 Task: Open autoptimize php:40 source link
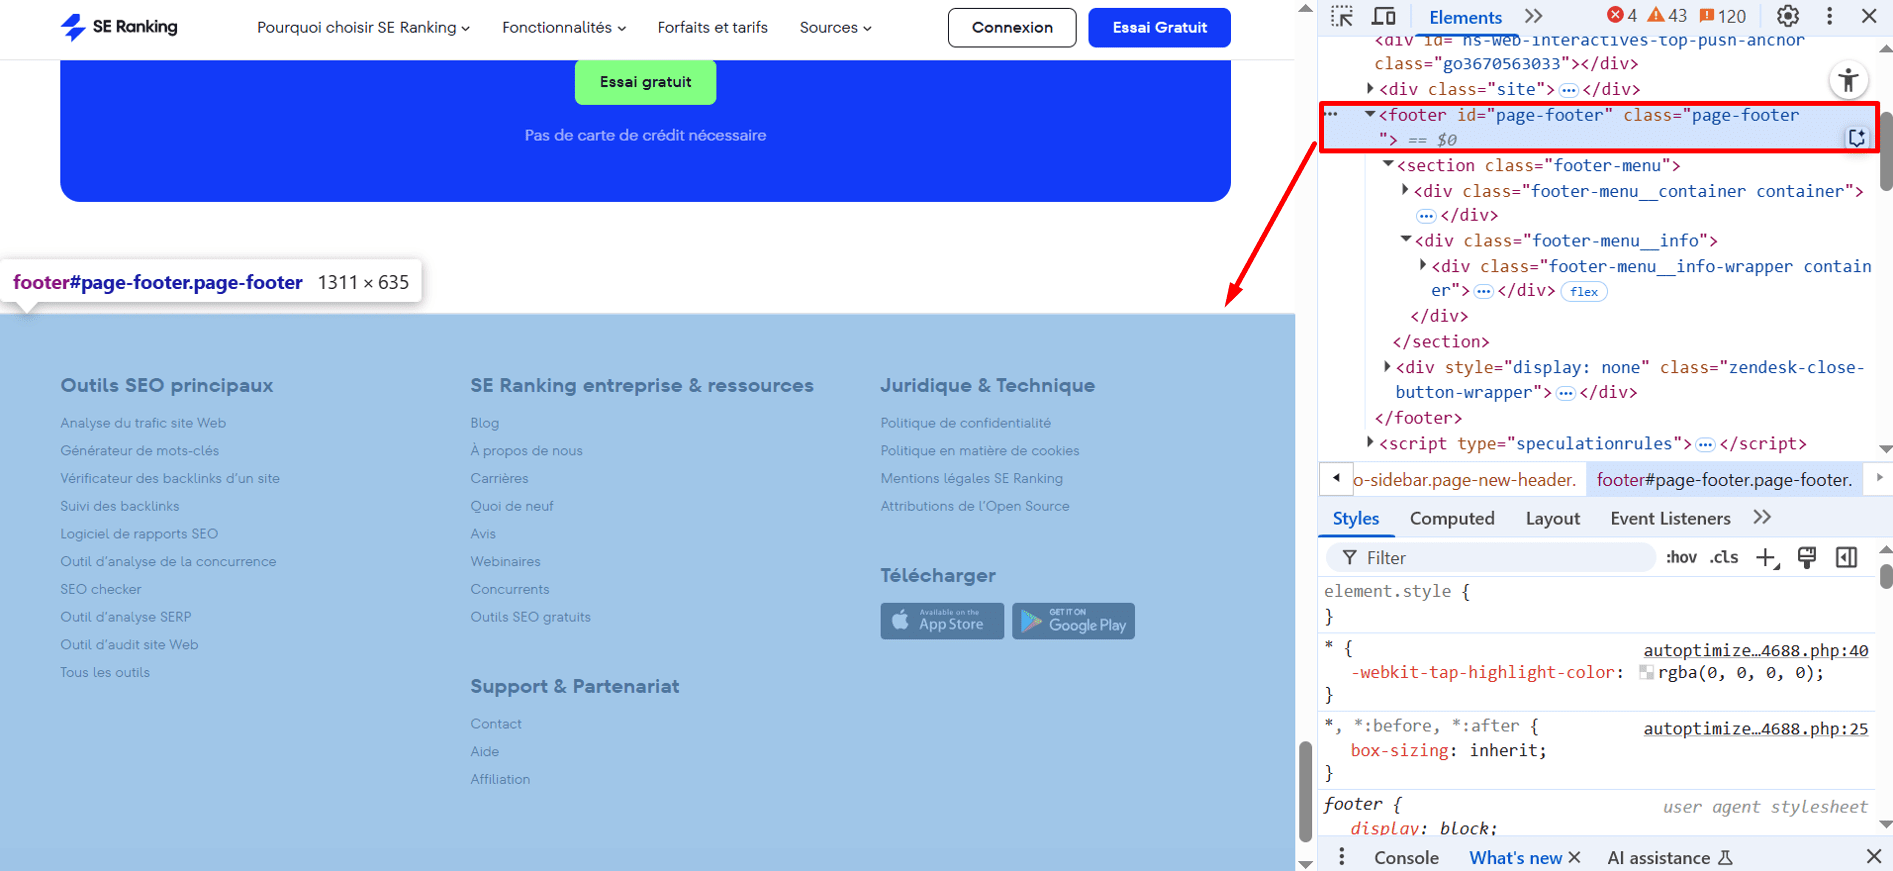click(1755, 650)
